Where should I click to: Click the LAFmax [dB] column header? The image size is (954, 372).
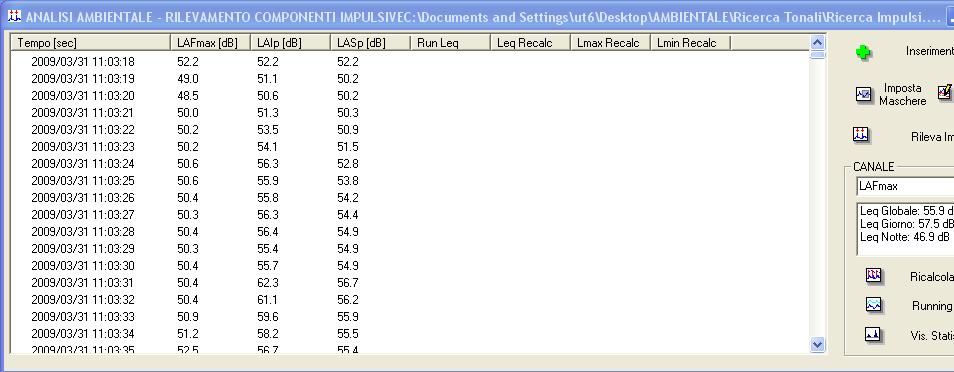[210, 43]
